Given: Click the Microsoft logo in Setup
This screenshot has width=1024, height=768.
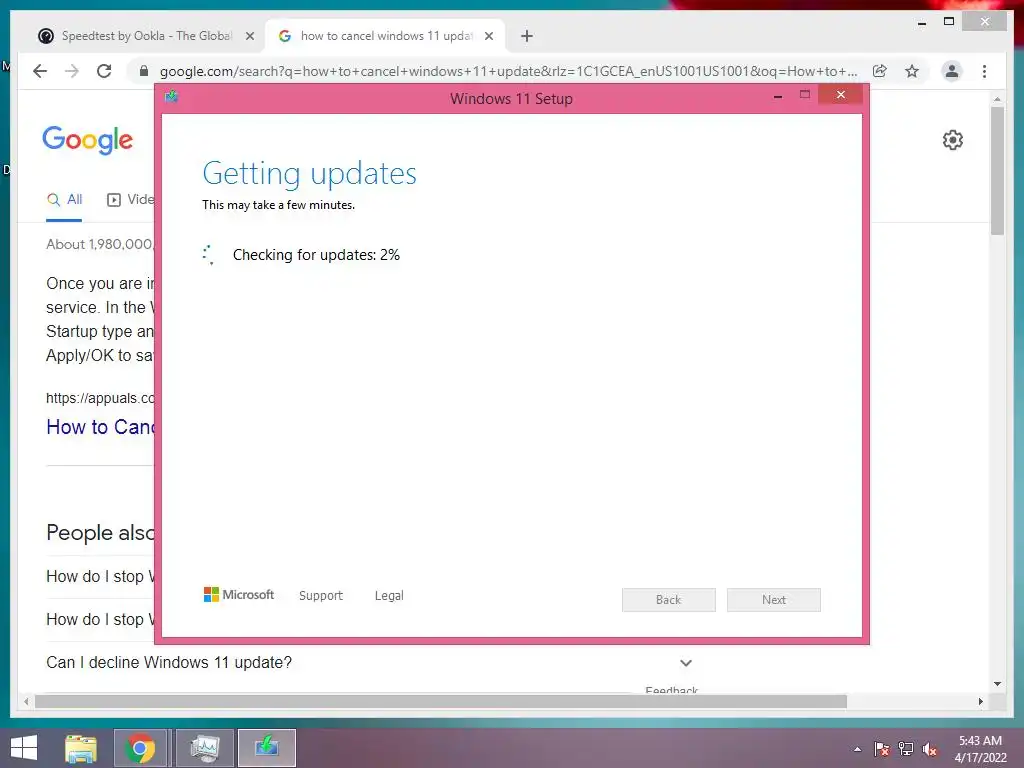Looking at the screenshot, I should (239, 594).
